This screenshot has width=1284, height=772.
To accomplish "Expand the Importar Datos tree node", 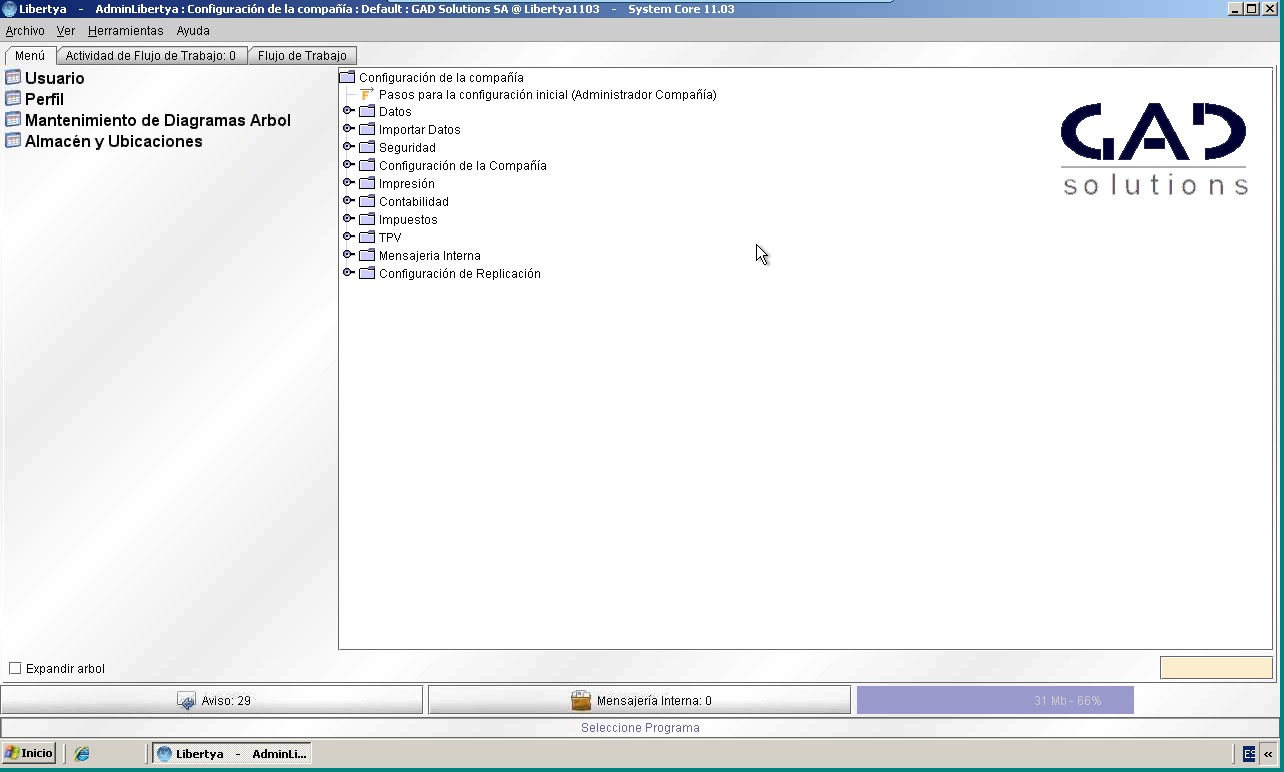I will [x=348, y=129].
